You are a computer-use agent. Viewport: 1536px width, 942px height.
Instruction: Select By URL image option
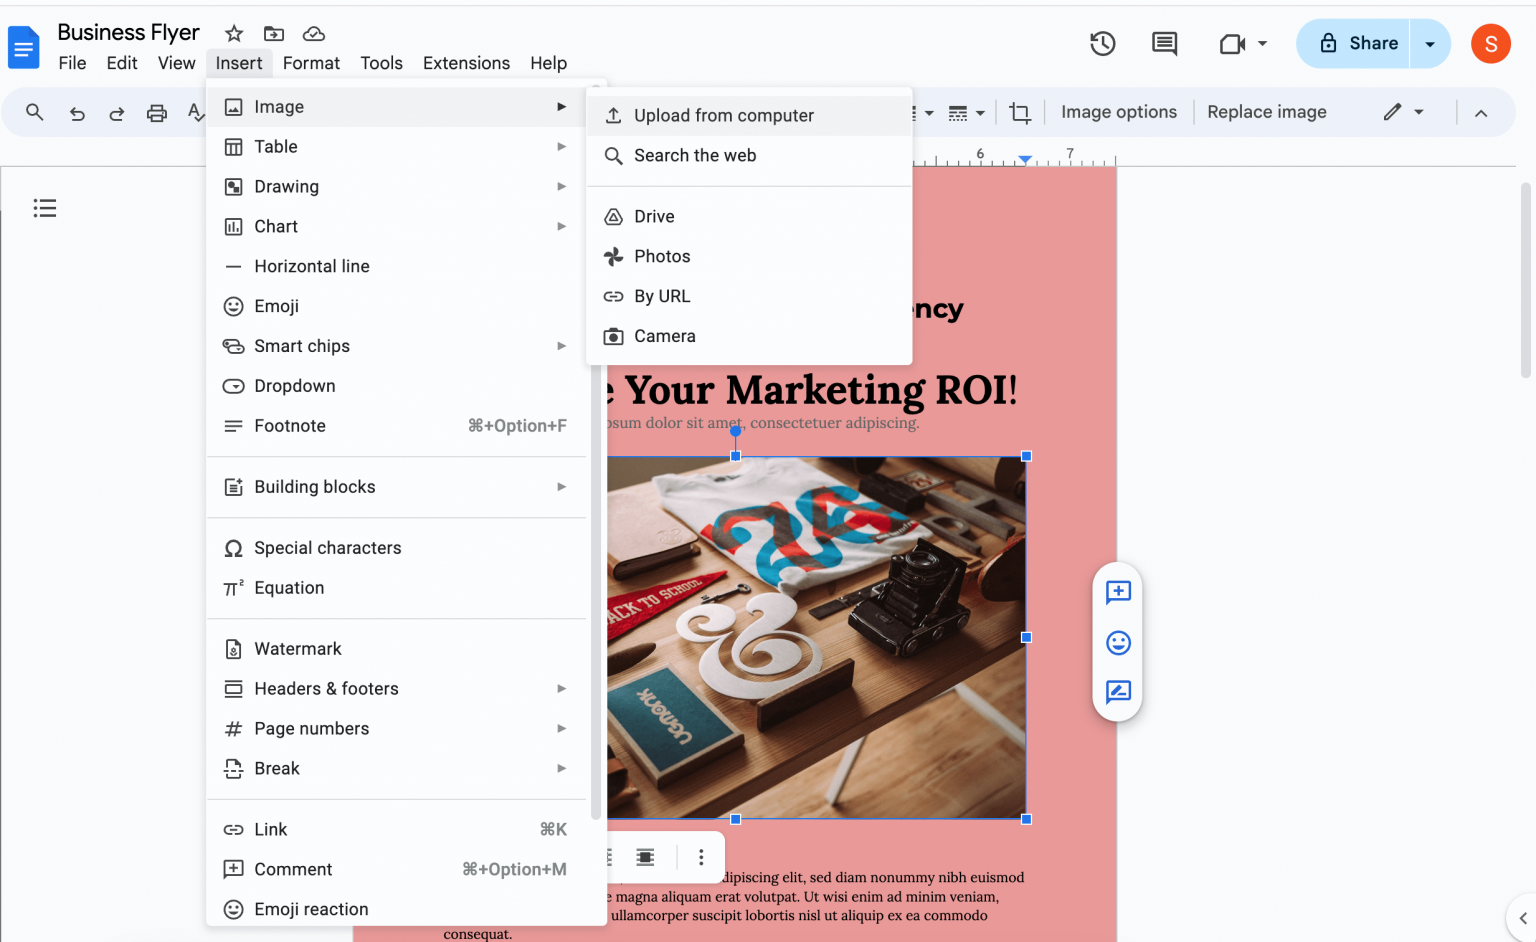[x=661, y=296]
